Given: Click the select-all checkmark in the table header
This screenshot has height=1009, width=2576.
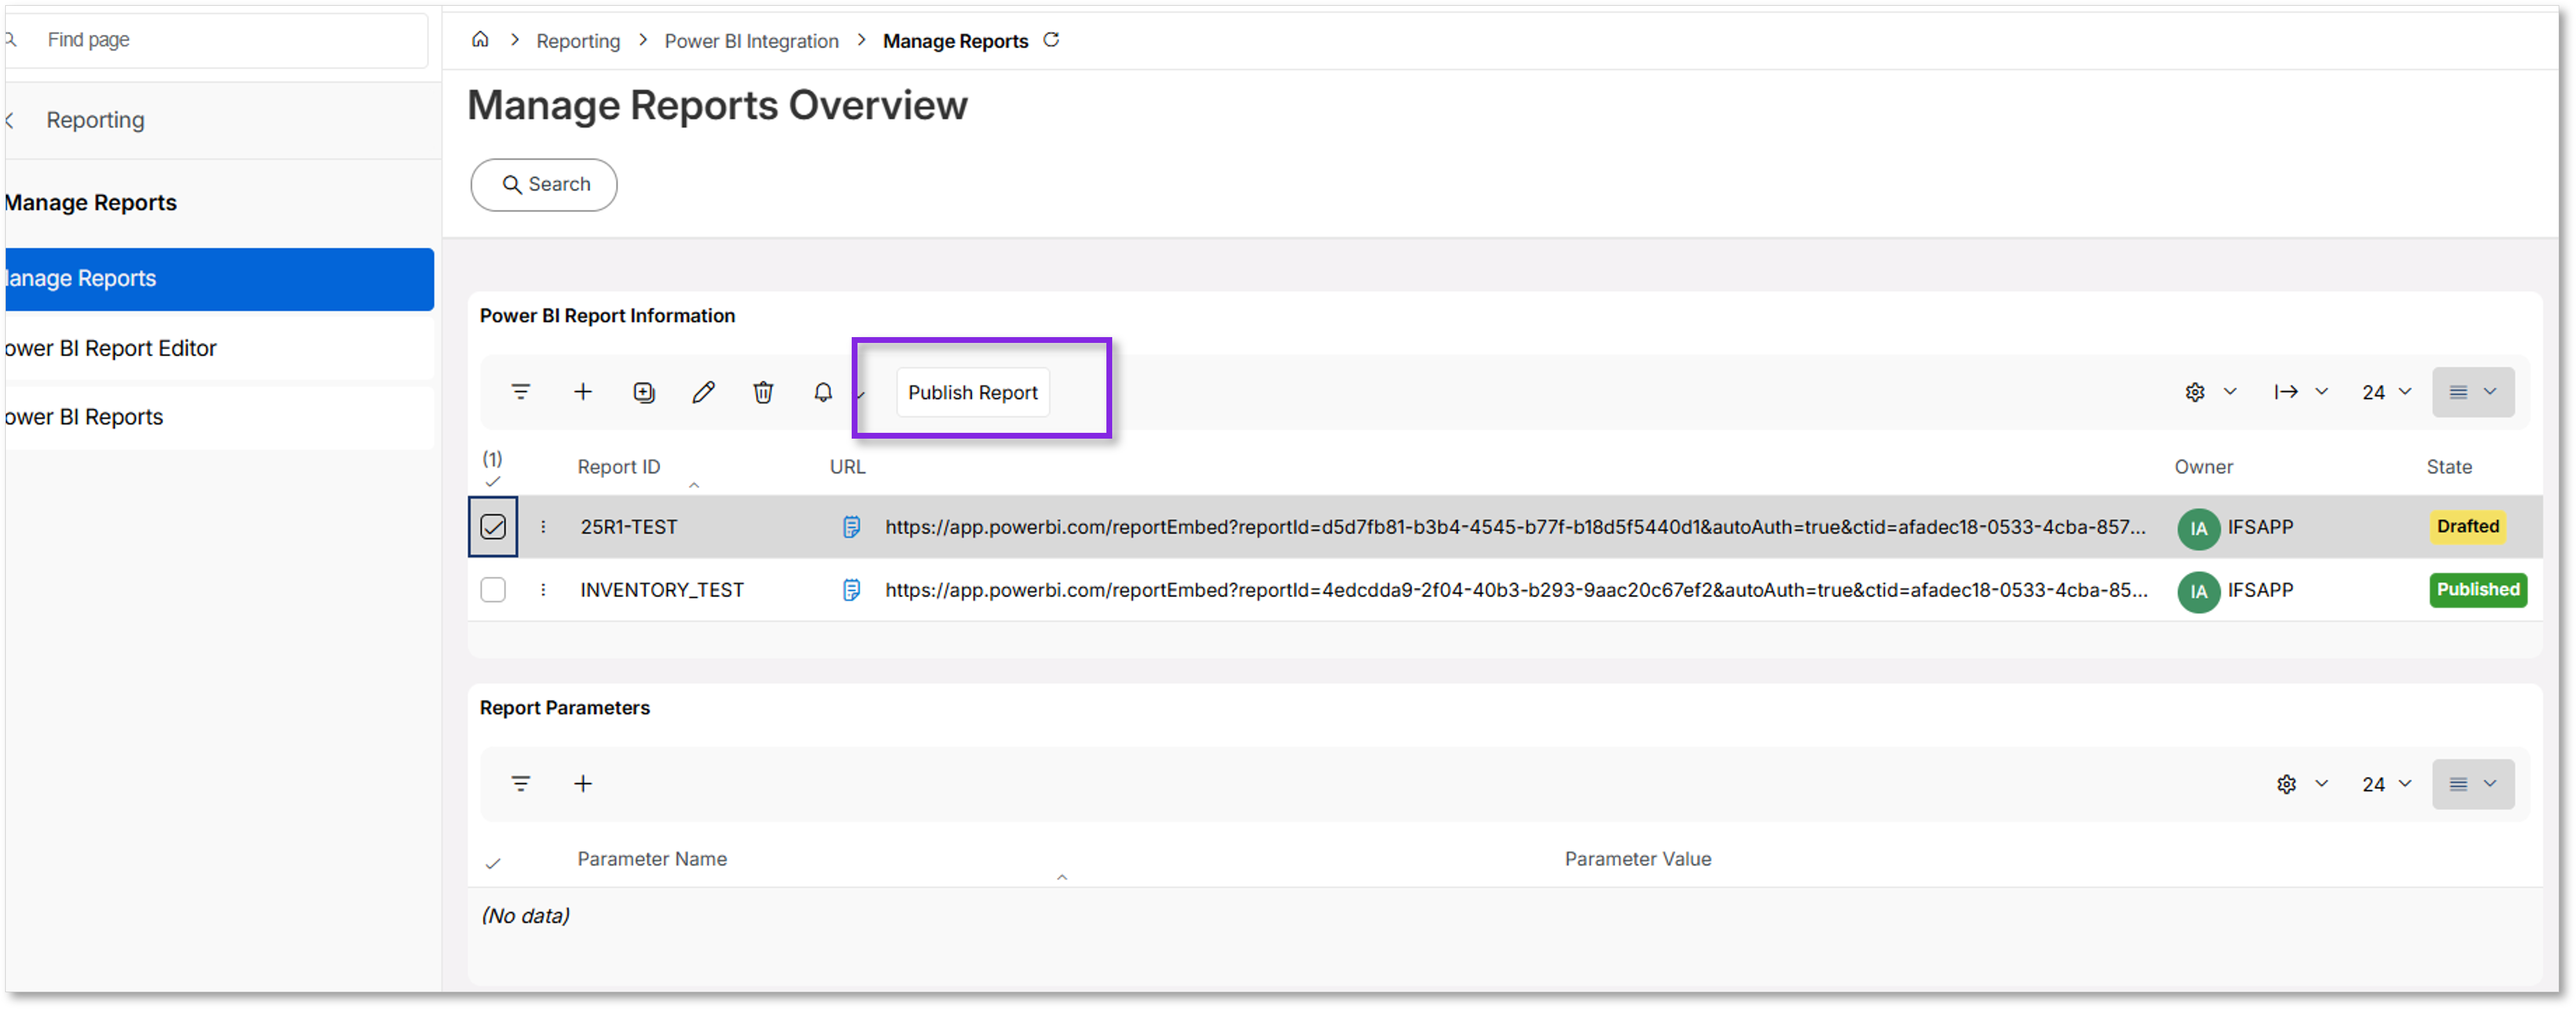Looking at the screenshot, I should click(x=493, y=481).
